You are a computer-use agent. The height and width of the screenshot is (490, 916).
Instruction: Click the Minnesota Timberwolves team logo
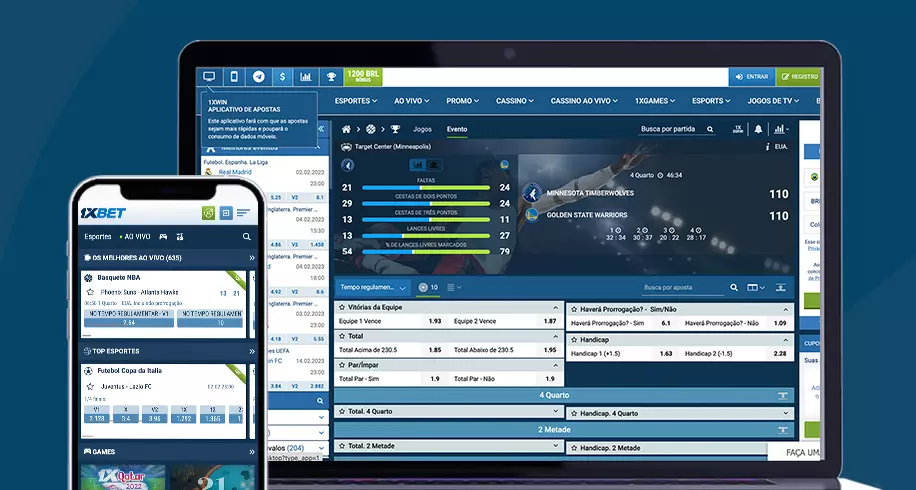coord(532,193)
